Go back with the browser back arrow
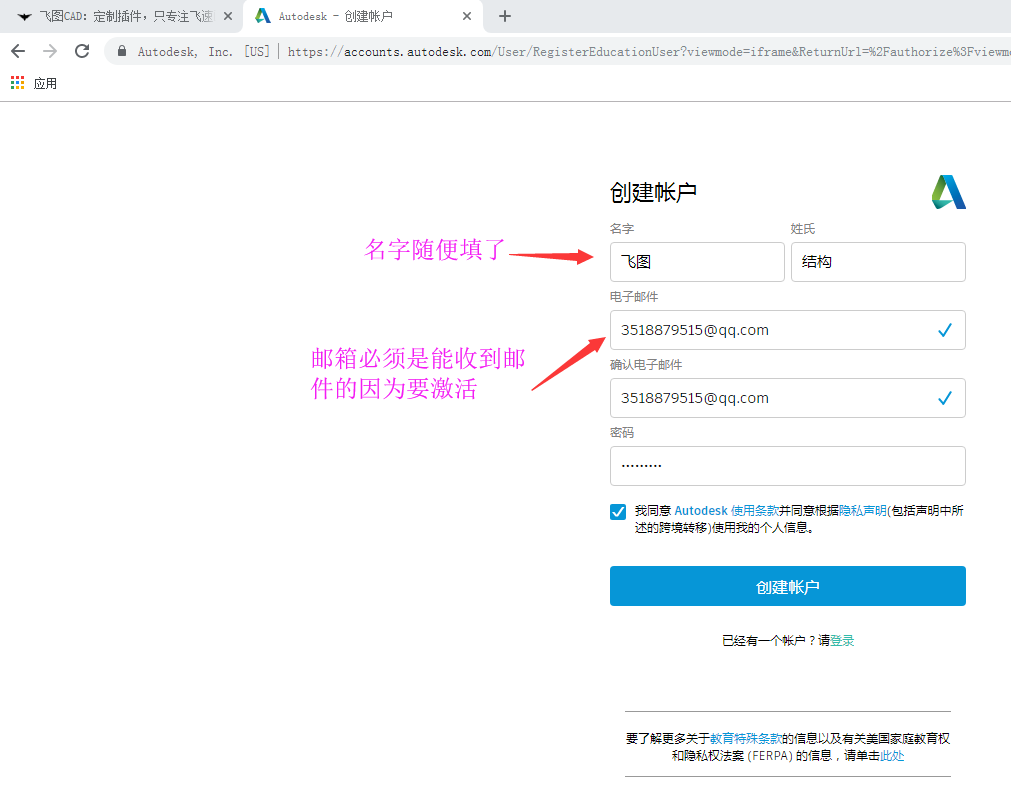 pos(18,51)
